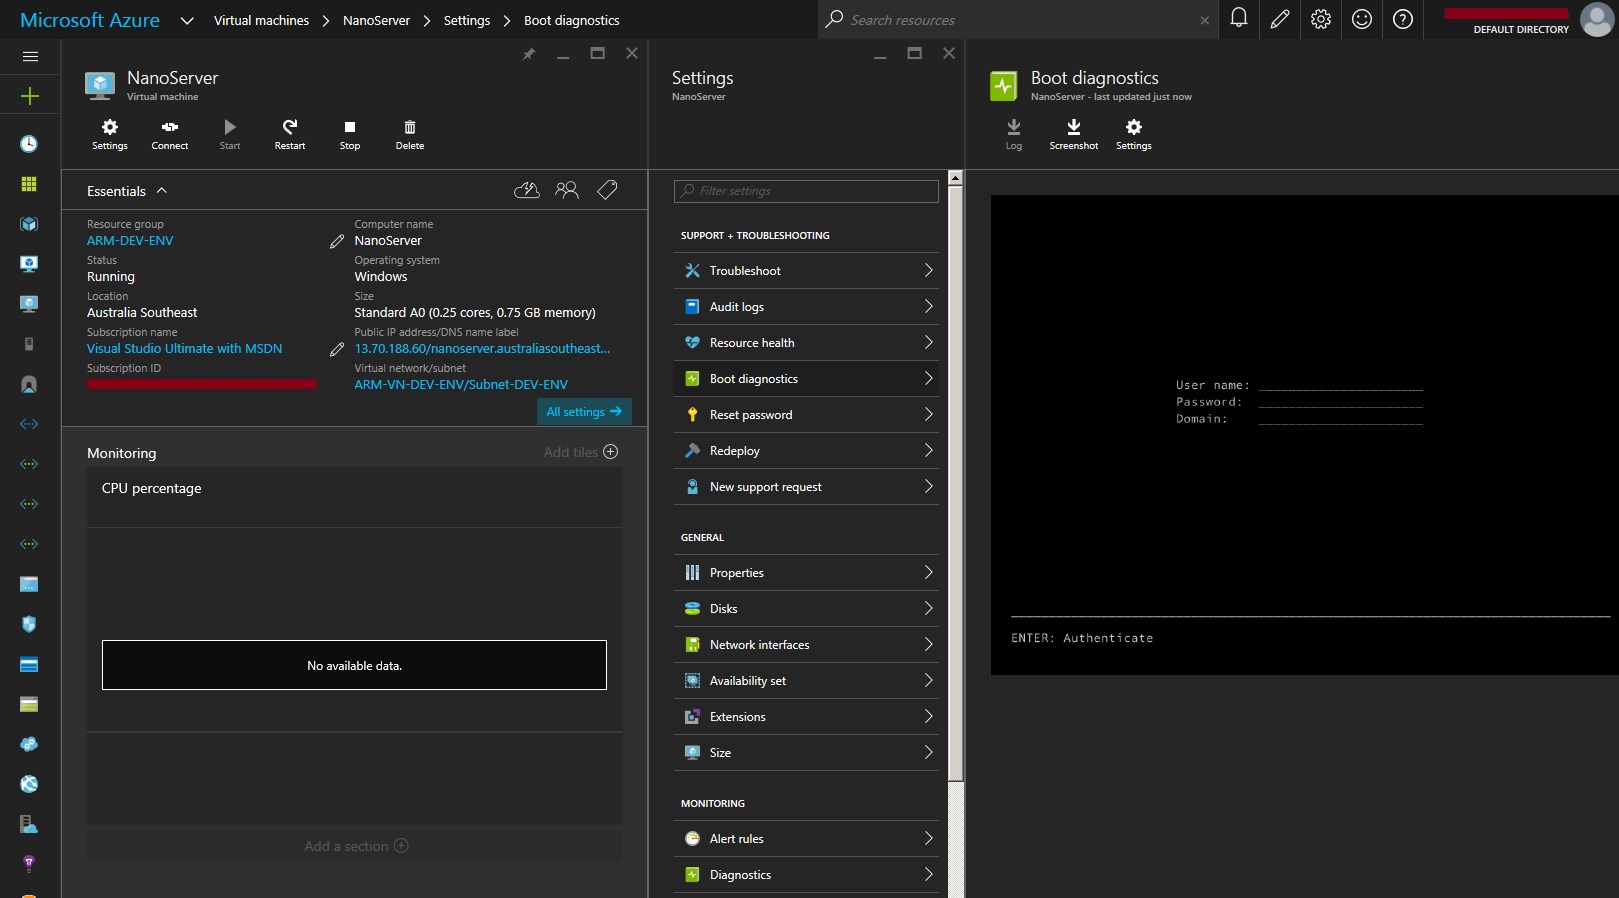Click the pencil edit dashboard icon in top bar
1619x898 pixels.
click(x=1280, y=19)
